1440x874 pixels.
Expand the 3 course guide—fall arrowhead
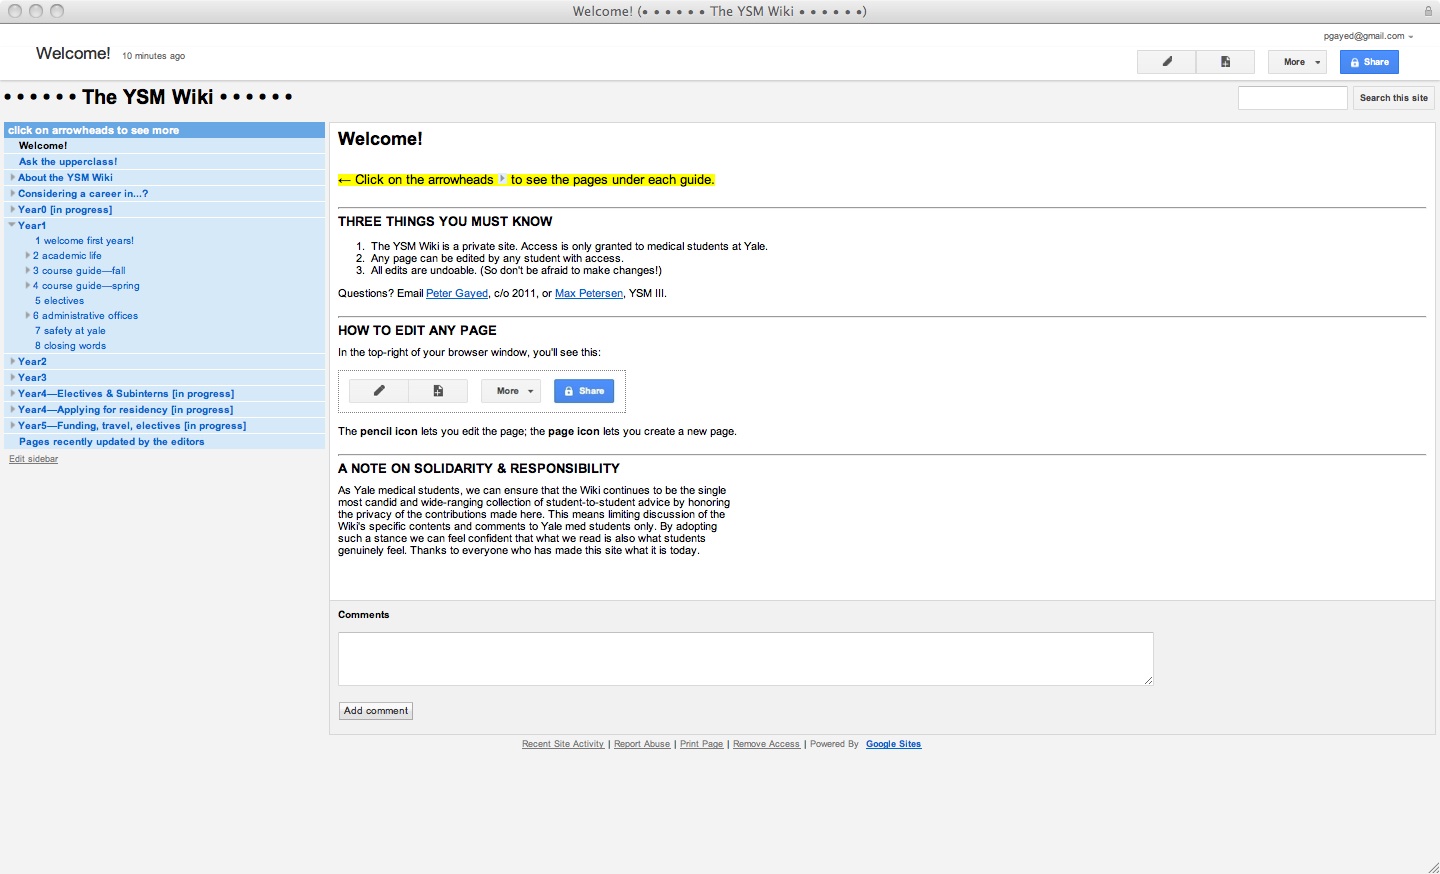click(x=27, y=271)
